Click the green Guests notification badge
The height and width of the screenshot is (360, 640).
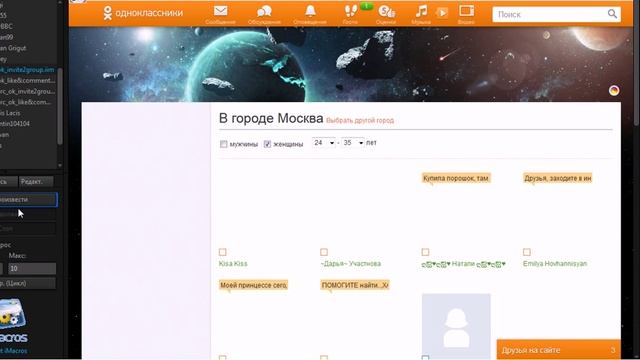pos(367,6)
